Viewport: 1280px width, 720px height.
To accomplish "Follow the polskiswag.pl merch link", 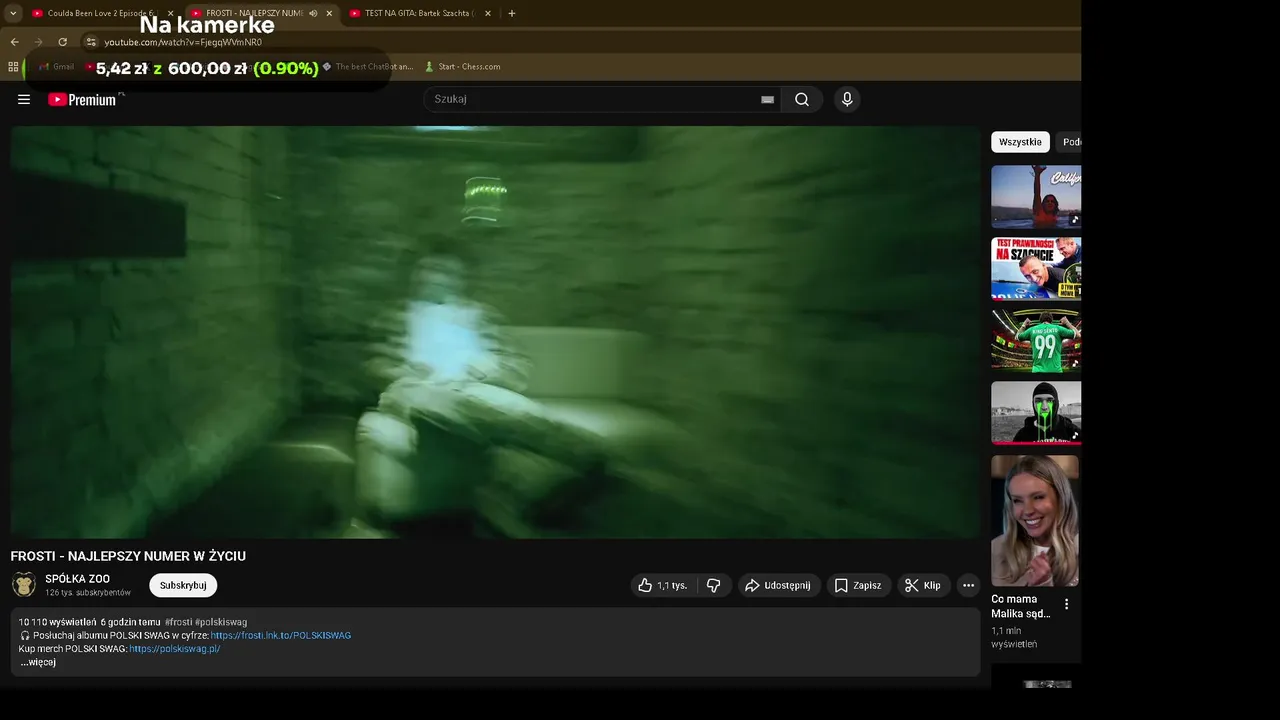I will [x=175, y=648].
